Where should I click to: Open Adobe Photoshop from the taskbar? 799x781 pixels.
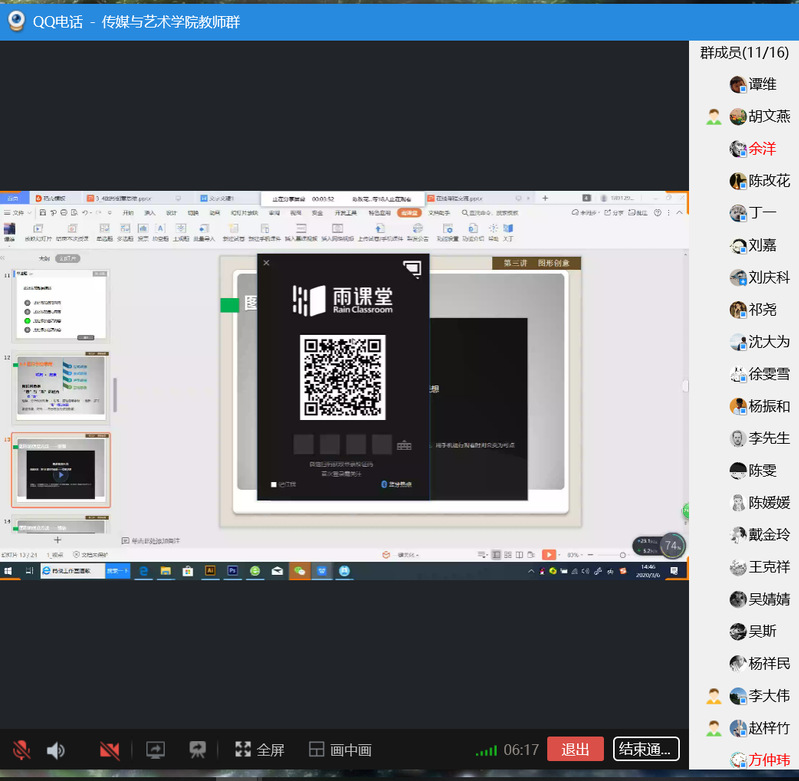point(232,571)
